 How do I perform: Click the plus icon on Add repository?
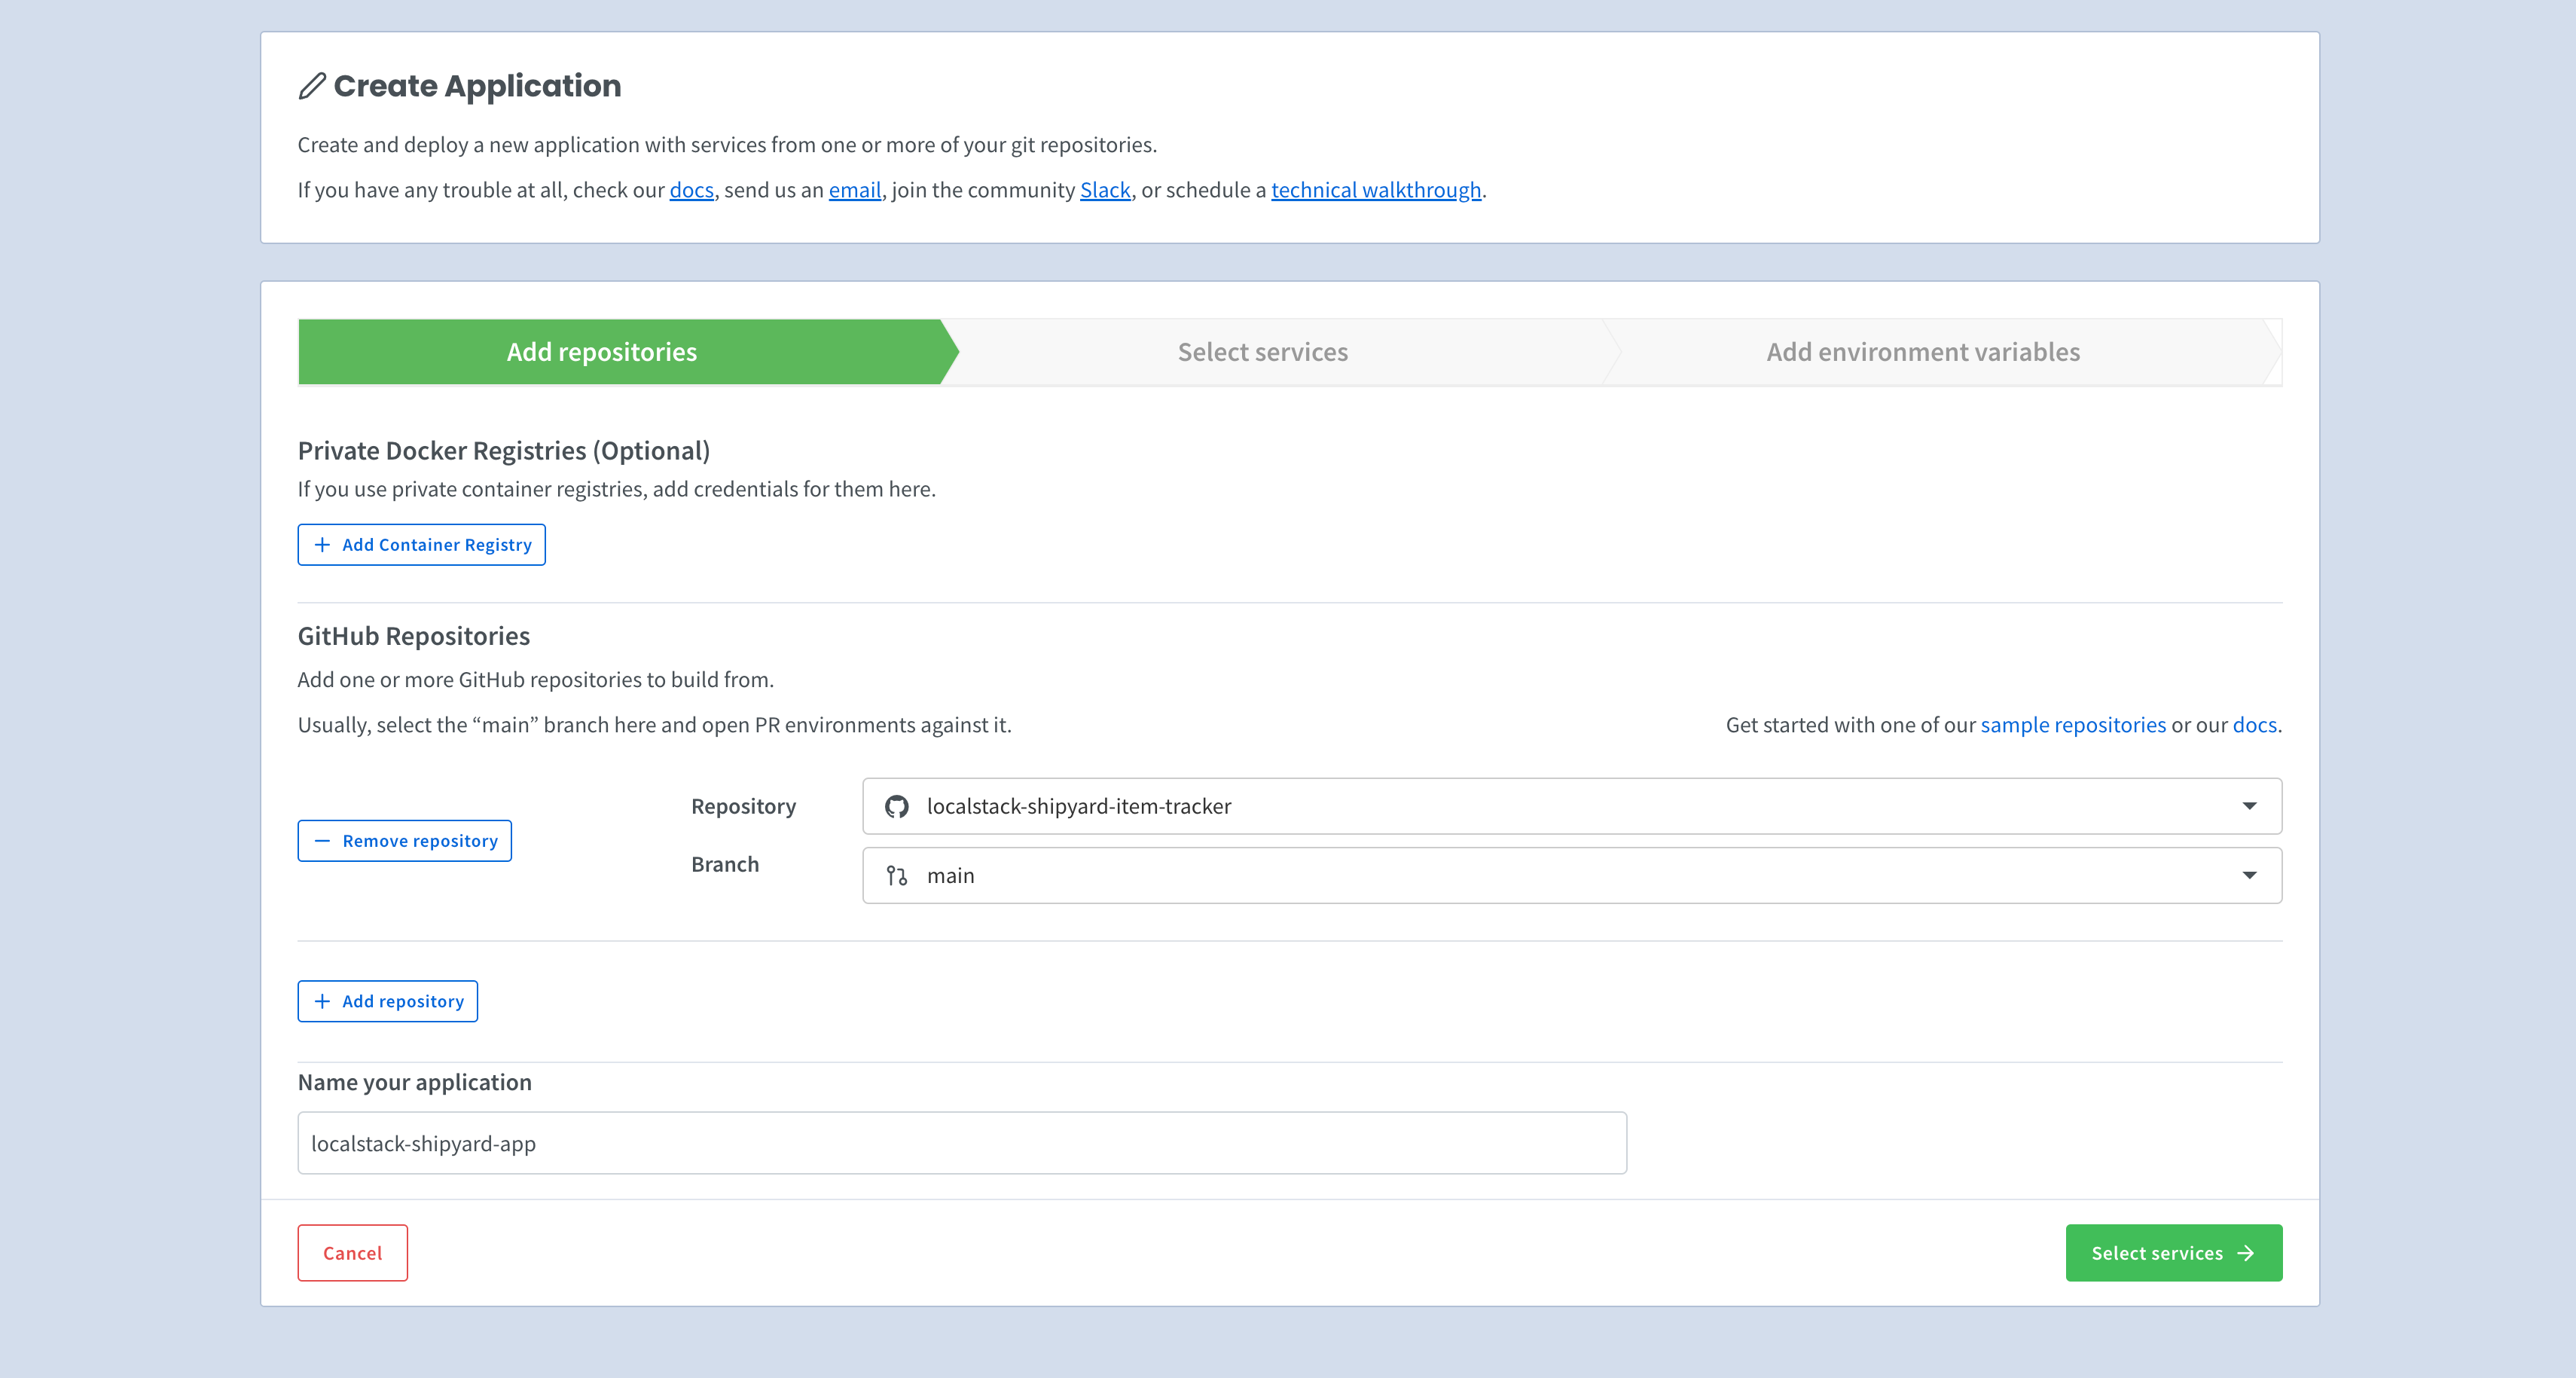[322, 1001]
